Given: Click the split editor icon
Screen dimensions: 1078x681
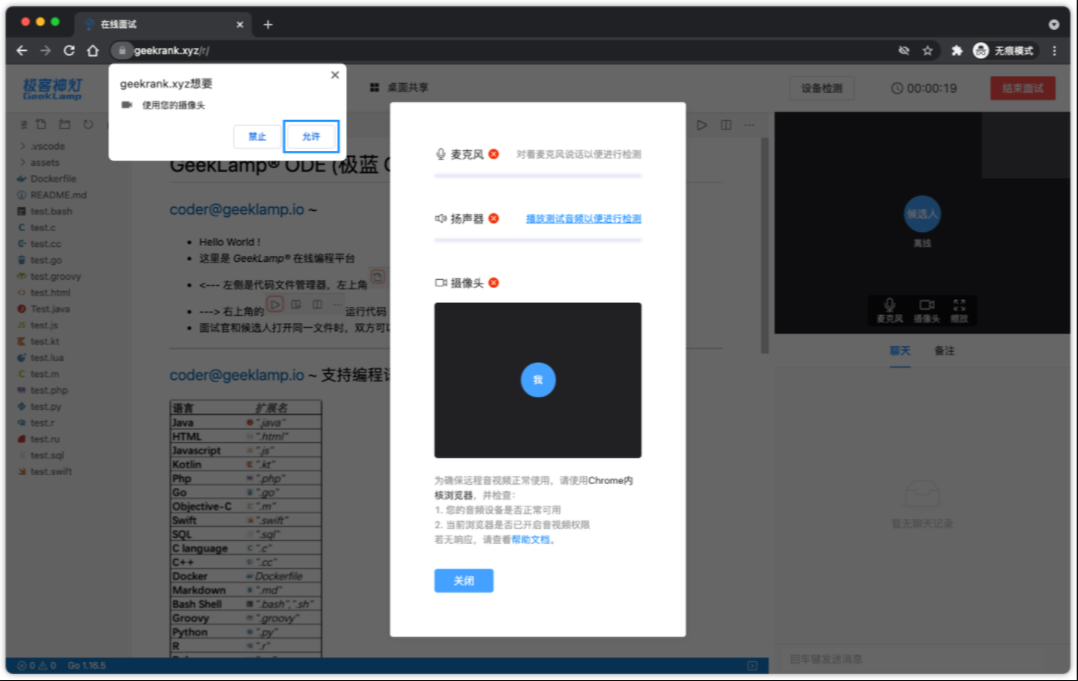Looking at the screenshot, I should click(726, 125).
